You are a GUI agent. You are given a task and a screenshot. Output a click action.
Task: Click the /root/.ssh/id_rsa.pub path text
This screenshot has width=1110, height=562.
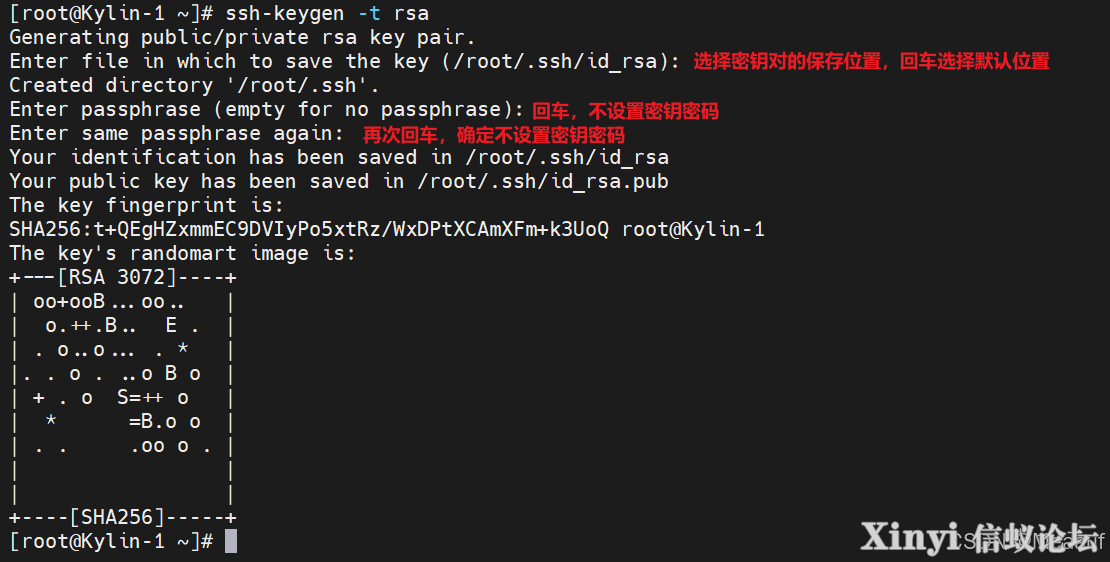pyautogui.click(x=543, y=181)
